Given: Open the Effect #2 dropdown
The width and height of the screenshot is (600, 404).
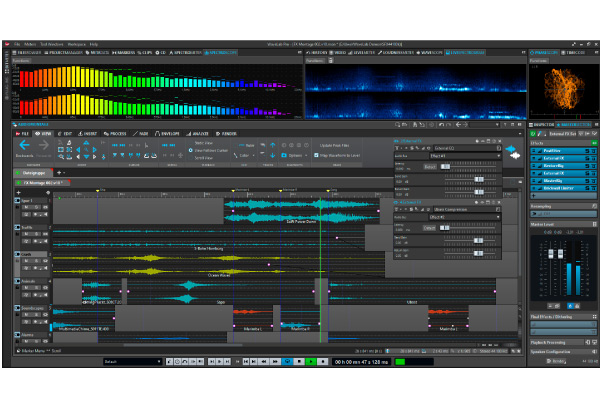Looking at the screenshot, I should 465,217.
